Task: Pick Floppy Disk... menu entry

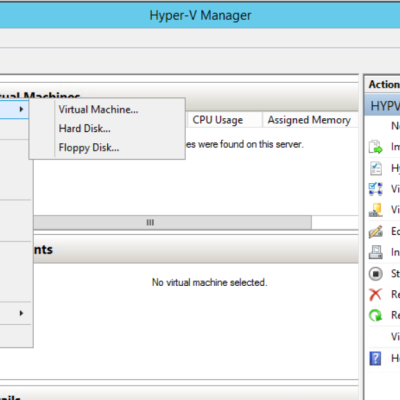Action: coord(89,148)
